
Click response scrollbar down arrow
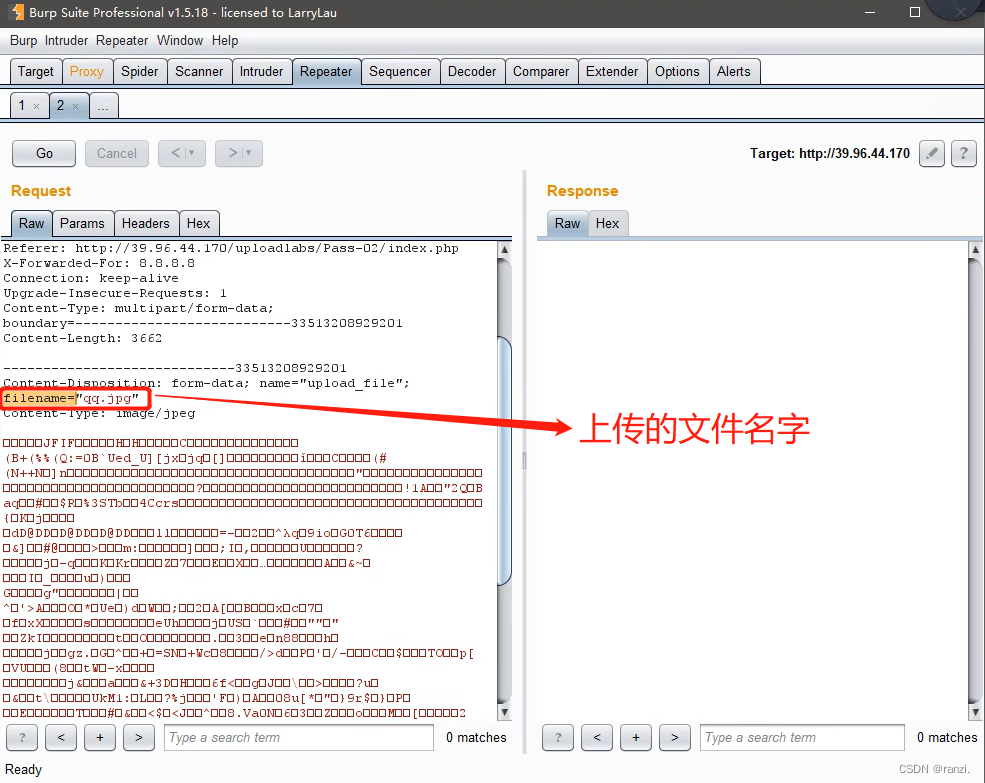click(975, 711)
